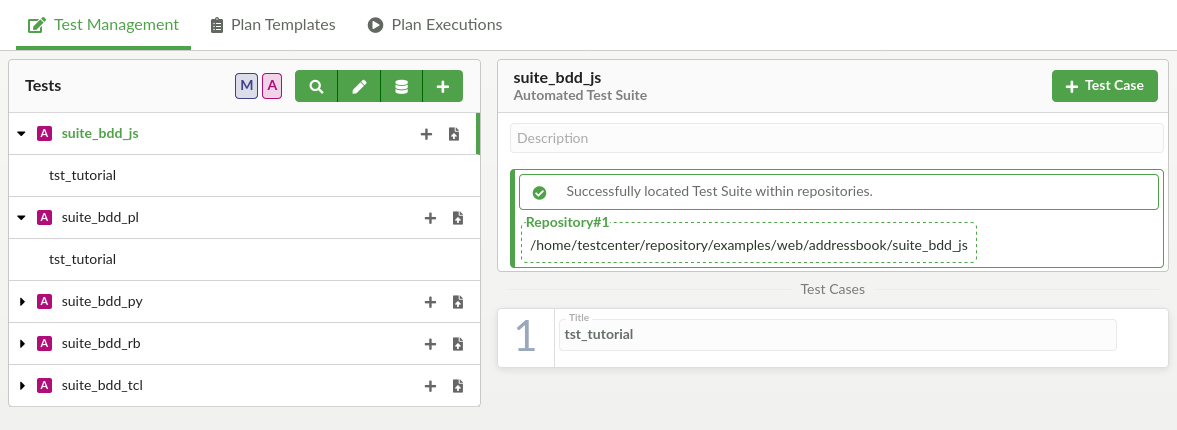The image size is (1177, 430).
Task: Toggle the M manual tests filter
Action: [x=246, y=86]
